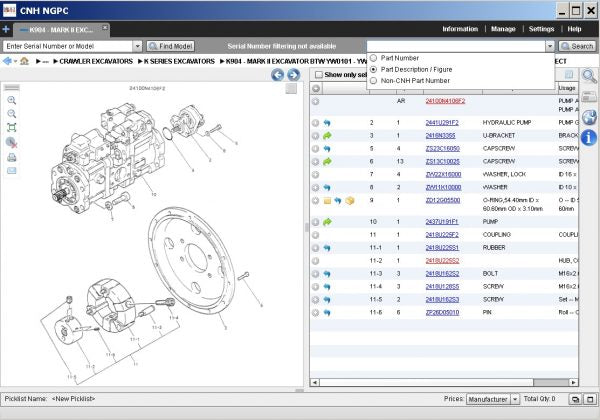The image size is (600, 420).
Task: Open the Settings menu
Action: click(x=541, y=29)
